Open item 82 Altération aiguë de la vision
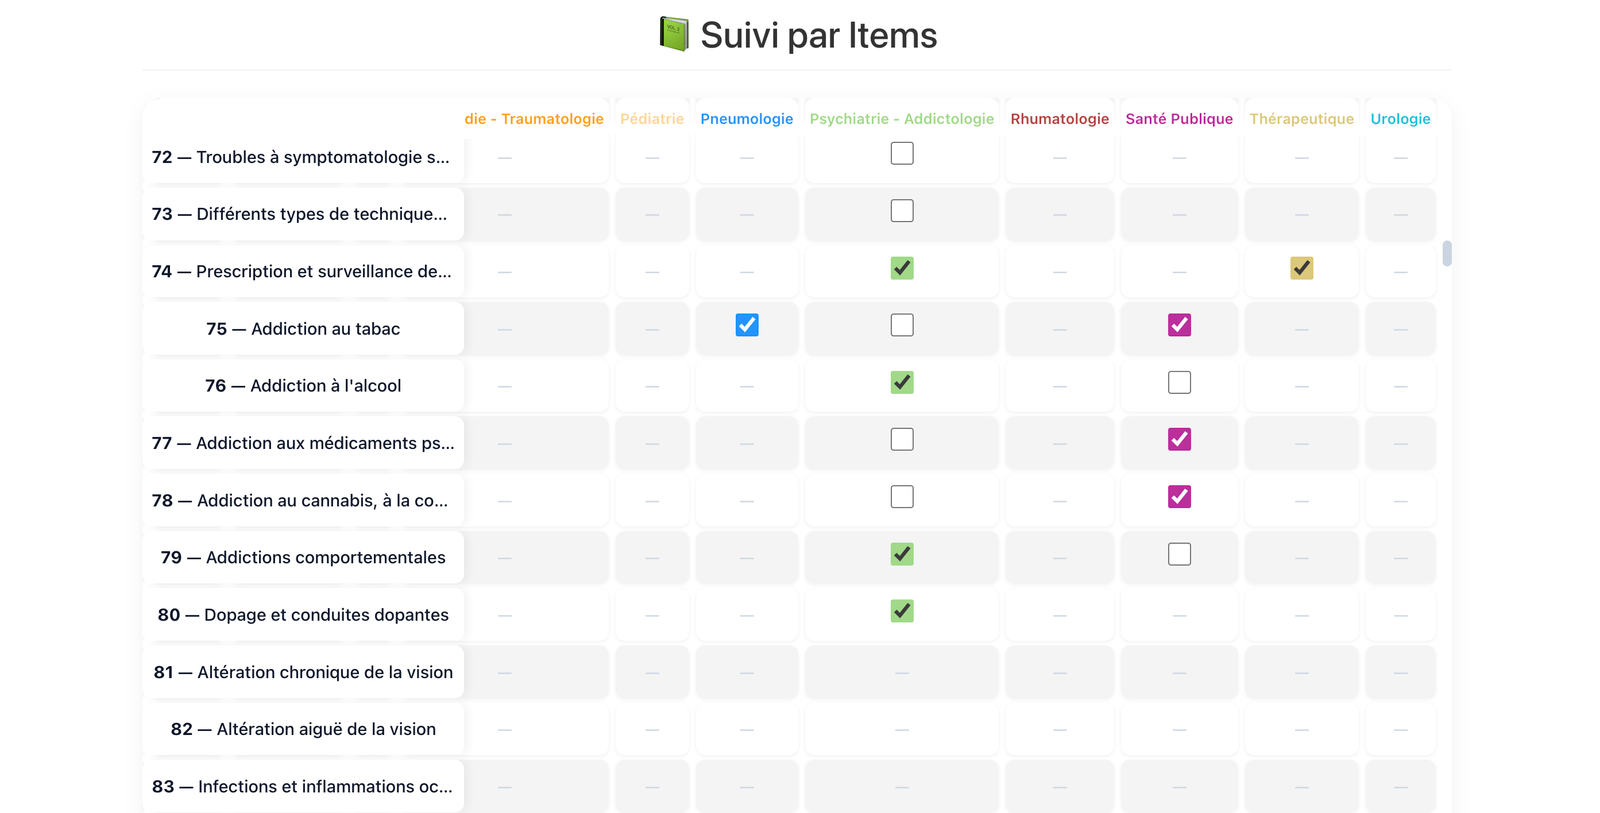 pyautogui.click(x=303, y=729)
